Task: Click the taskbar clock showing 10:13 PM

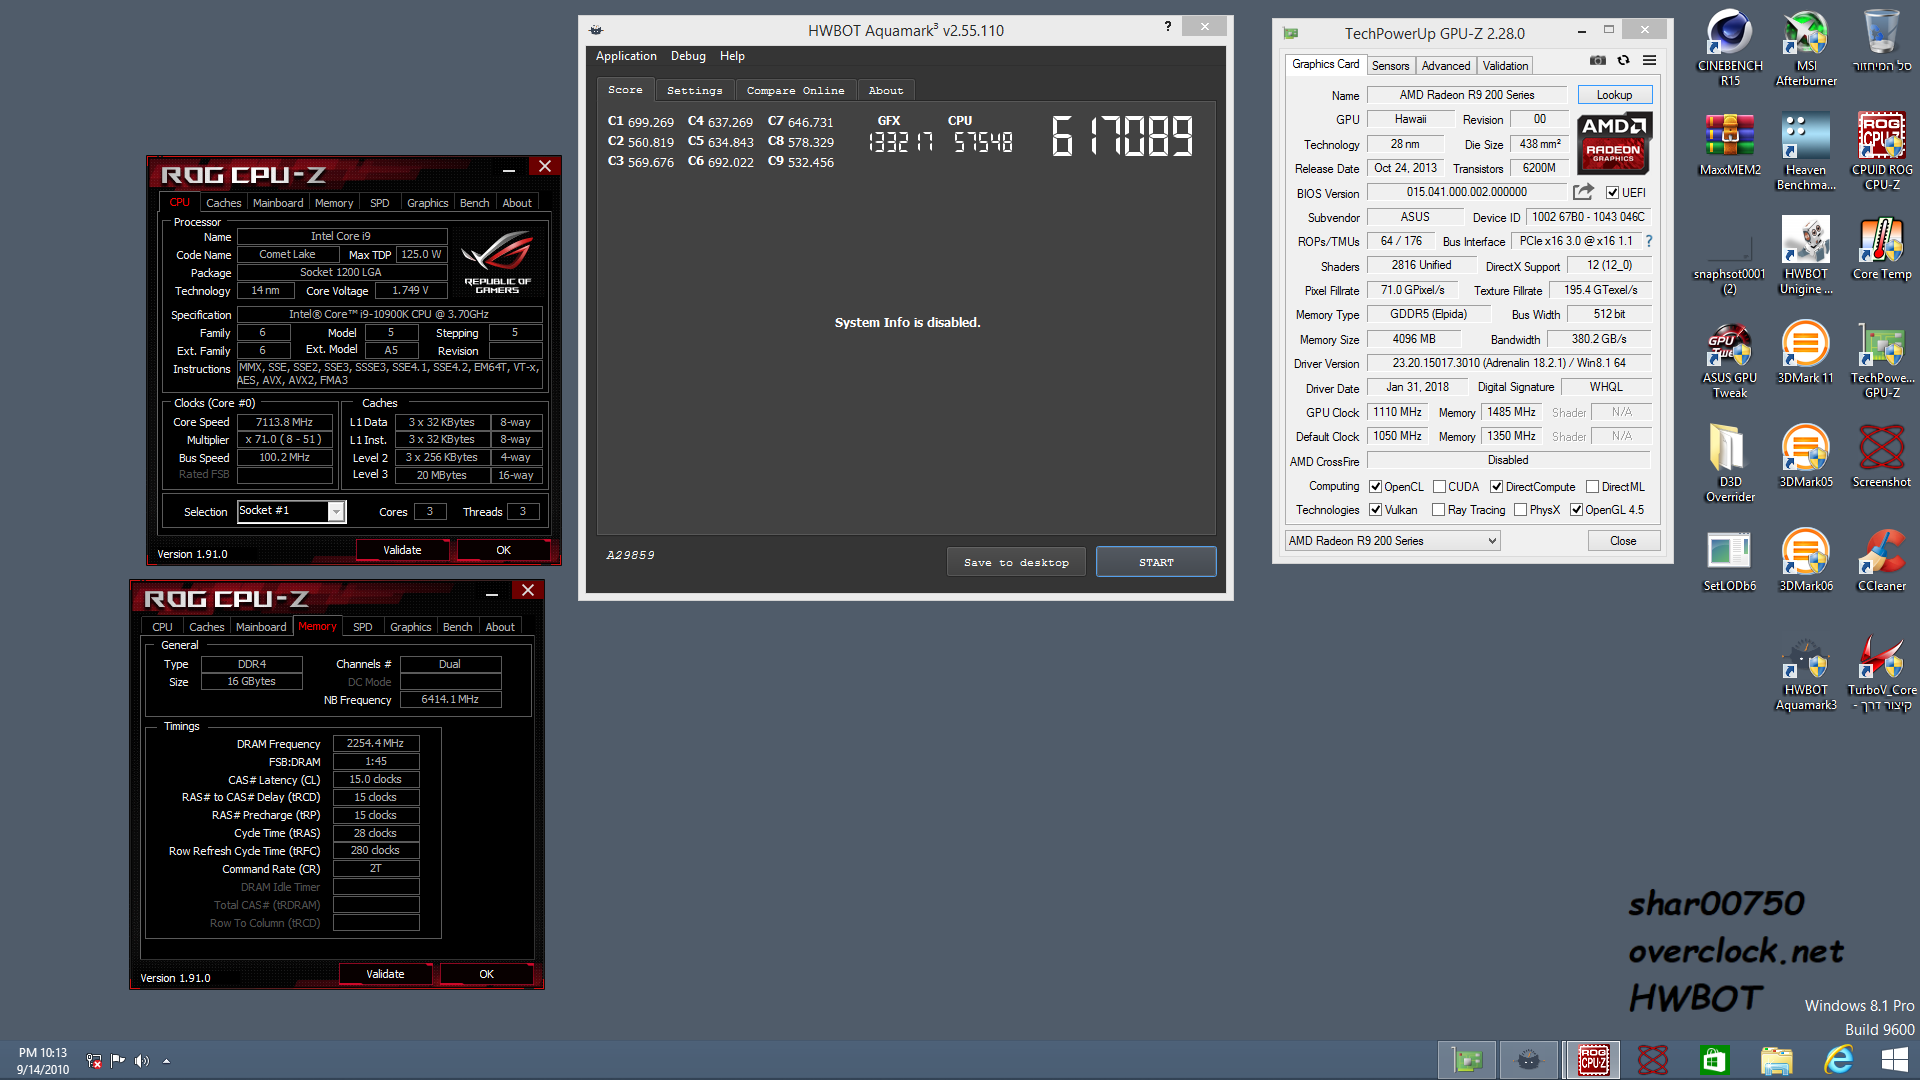Action: pos(43,1060)
